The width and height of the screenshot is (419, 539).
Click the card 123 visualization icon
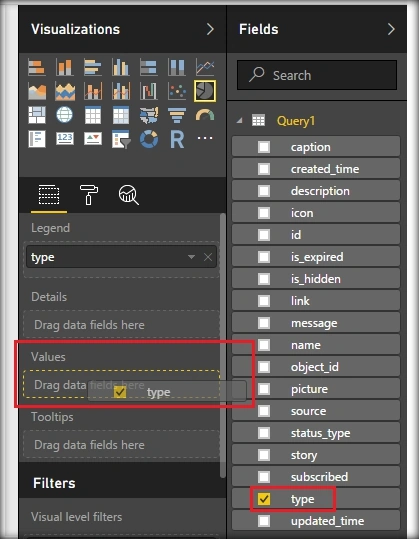(65, 139)
